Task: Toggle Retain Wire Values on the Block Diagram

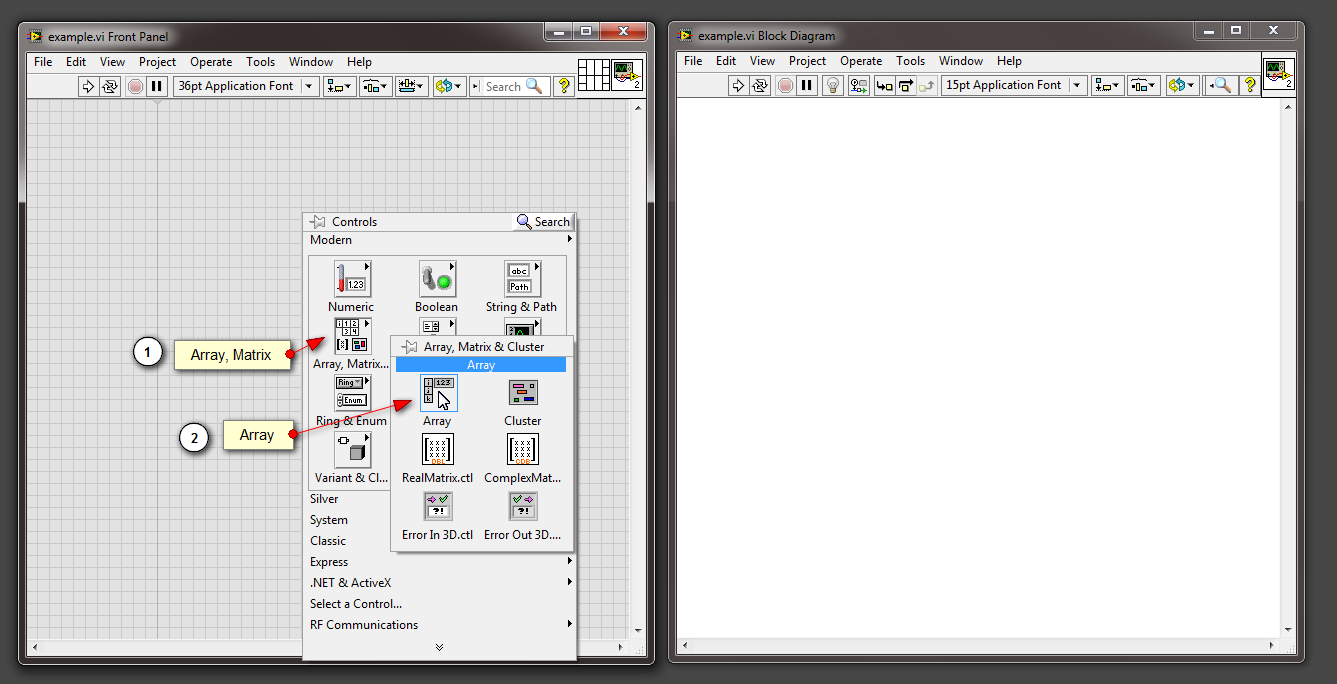Action: [857, 85]
